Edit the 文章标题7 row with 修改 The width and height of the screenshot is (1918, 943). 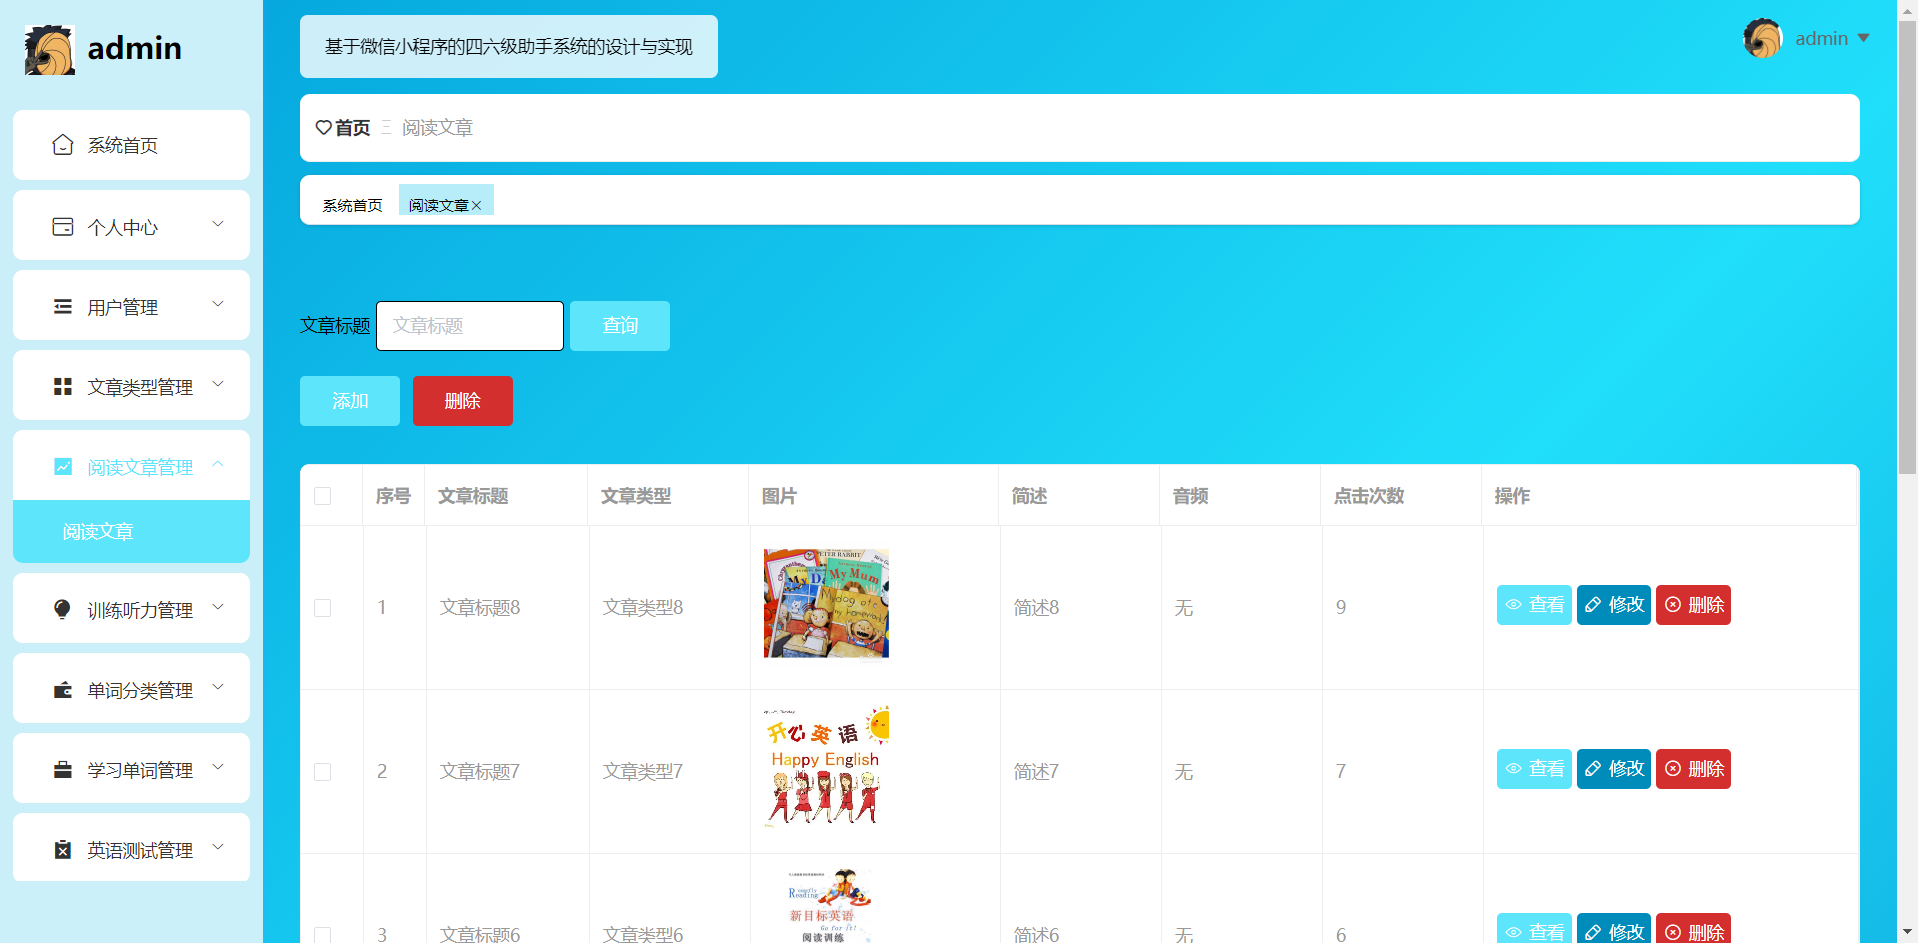(1614, 769)
